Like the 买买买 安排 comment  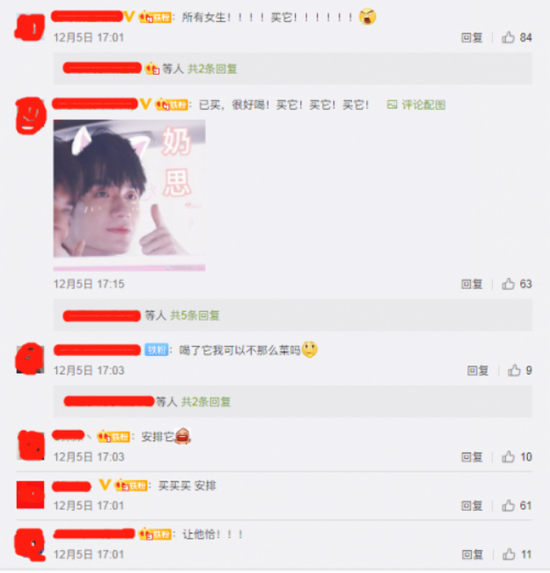508,505
